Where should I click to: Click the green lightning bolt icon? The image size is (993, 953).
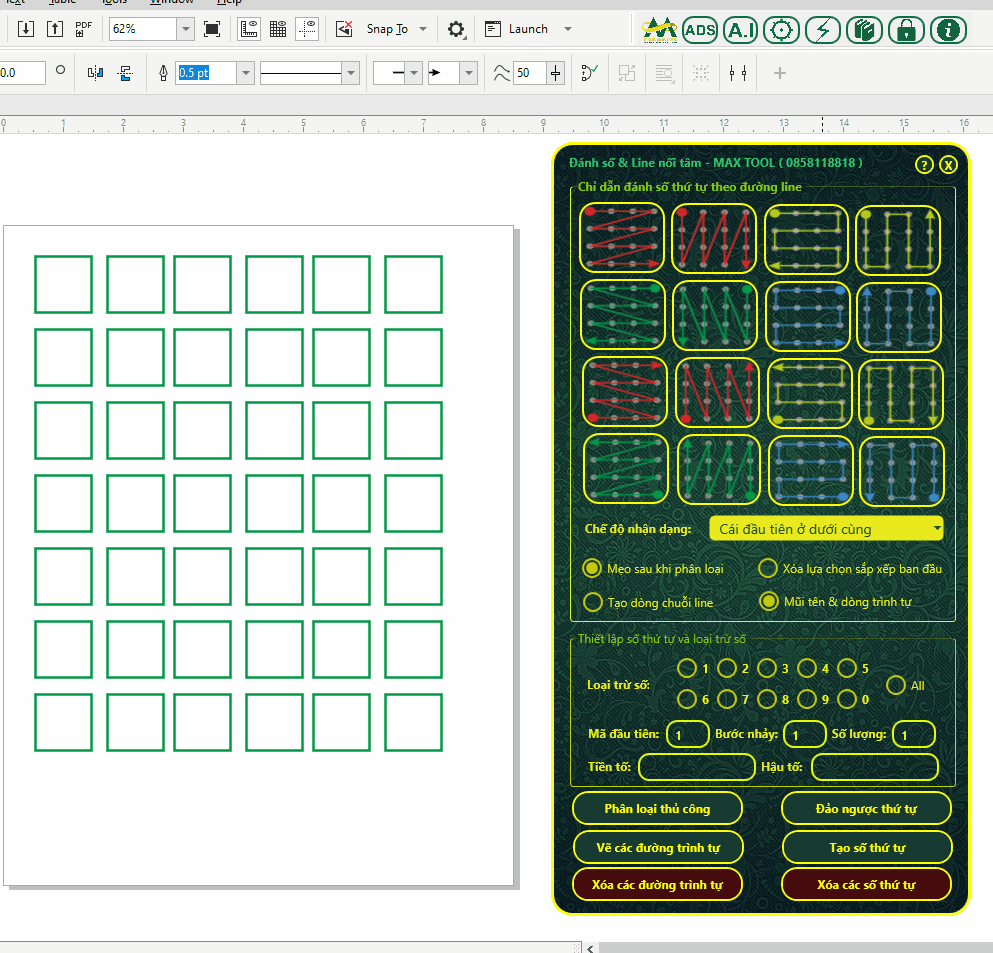(x=822, y=30)
